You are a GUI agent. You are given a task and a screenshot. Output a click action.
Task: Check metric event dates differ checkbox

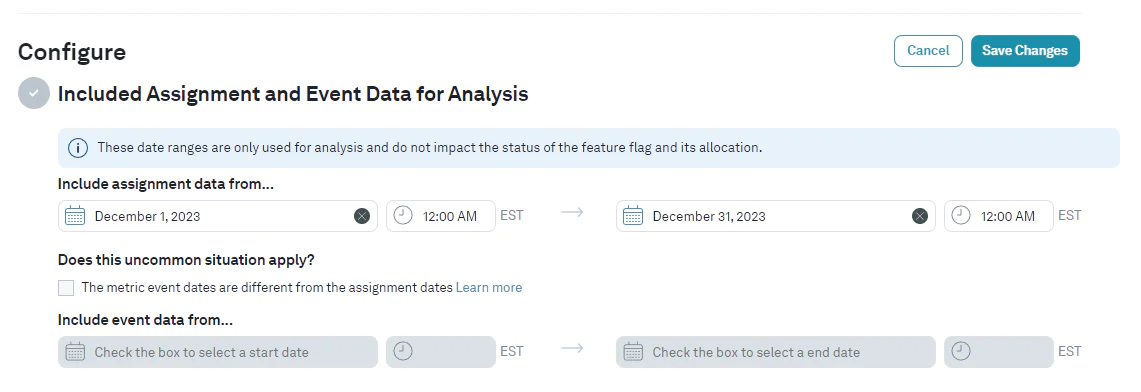pos(66,288)
